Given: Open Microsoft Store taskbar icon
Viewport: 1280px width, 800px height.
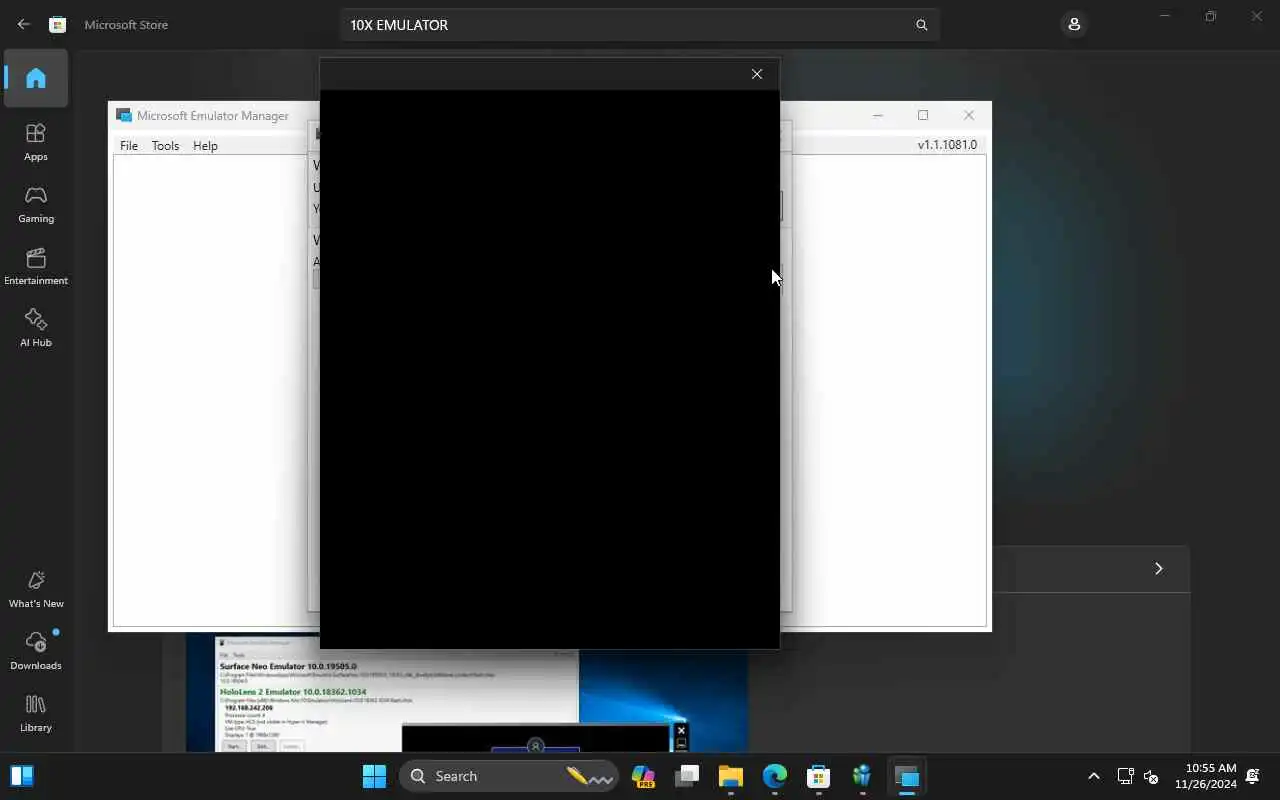Looking at the screenshot, I should (x=819, y=776).
